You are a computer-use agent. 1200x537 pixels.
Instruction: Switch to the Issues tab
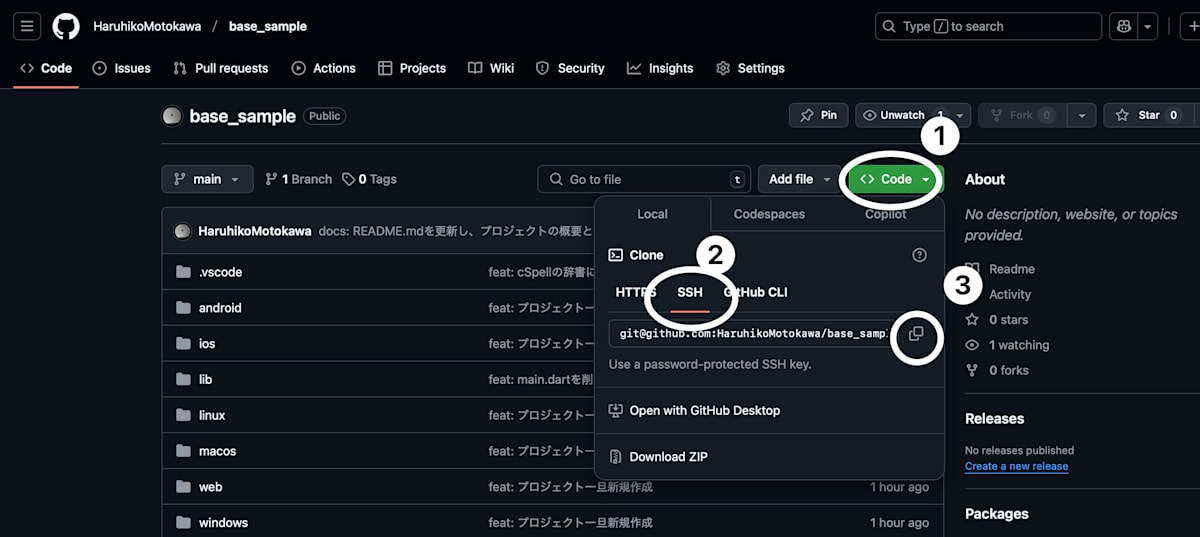coord(121,68)
